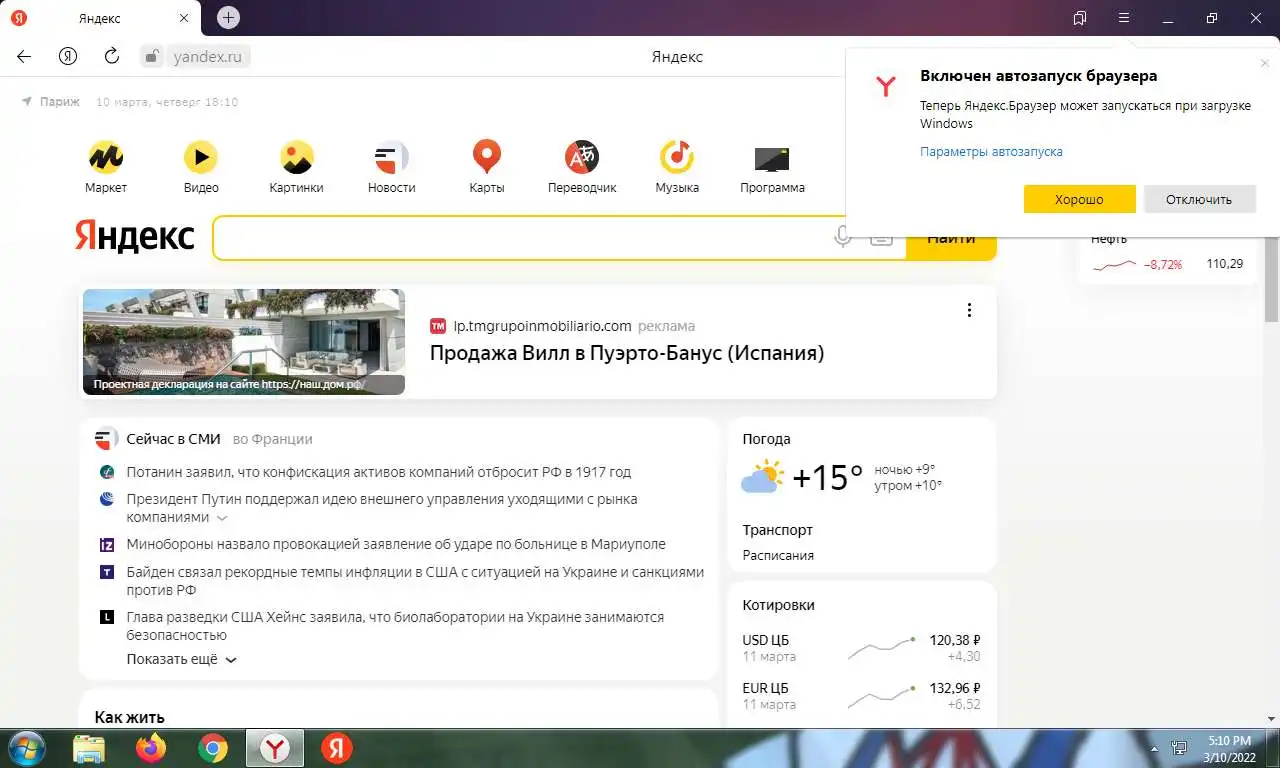Screen dimensions: 1280x768
Task: Open the Глава разведки США Хейнс headline
Action: [x=395, y=626]
